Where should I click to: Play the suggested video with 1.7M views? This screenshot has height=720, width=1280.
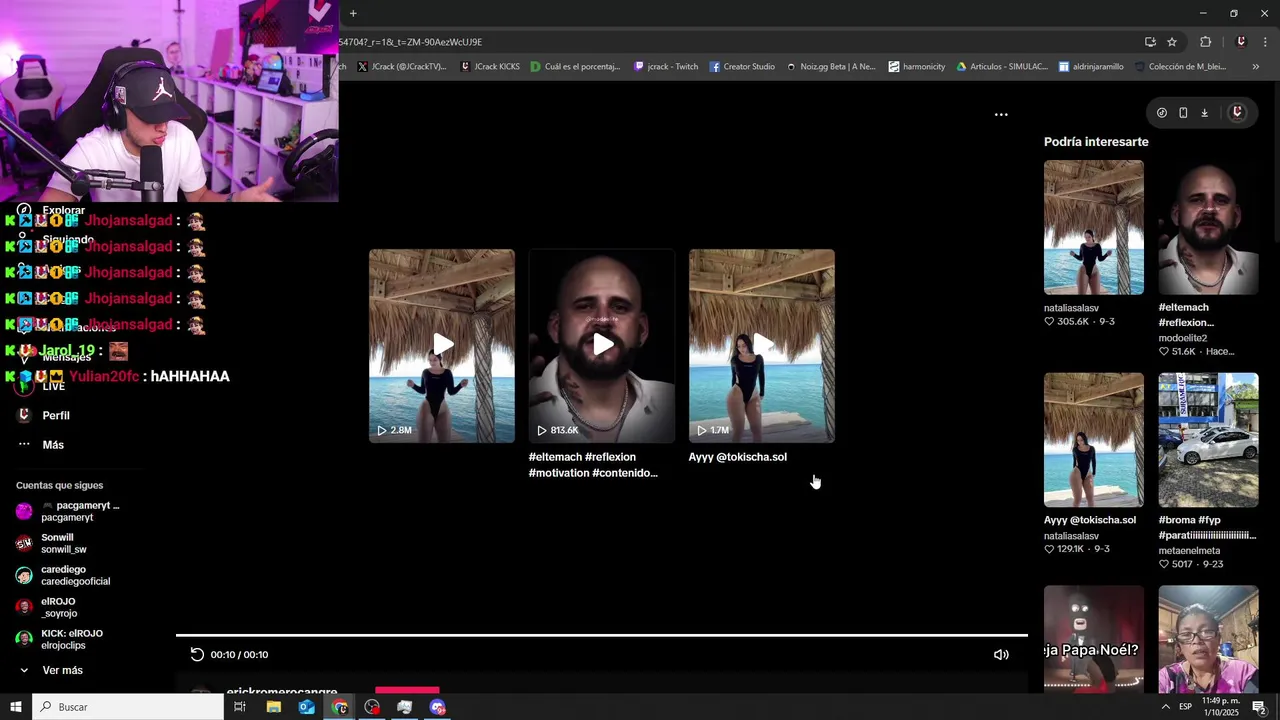click(762, 345)
